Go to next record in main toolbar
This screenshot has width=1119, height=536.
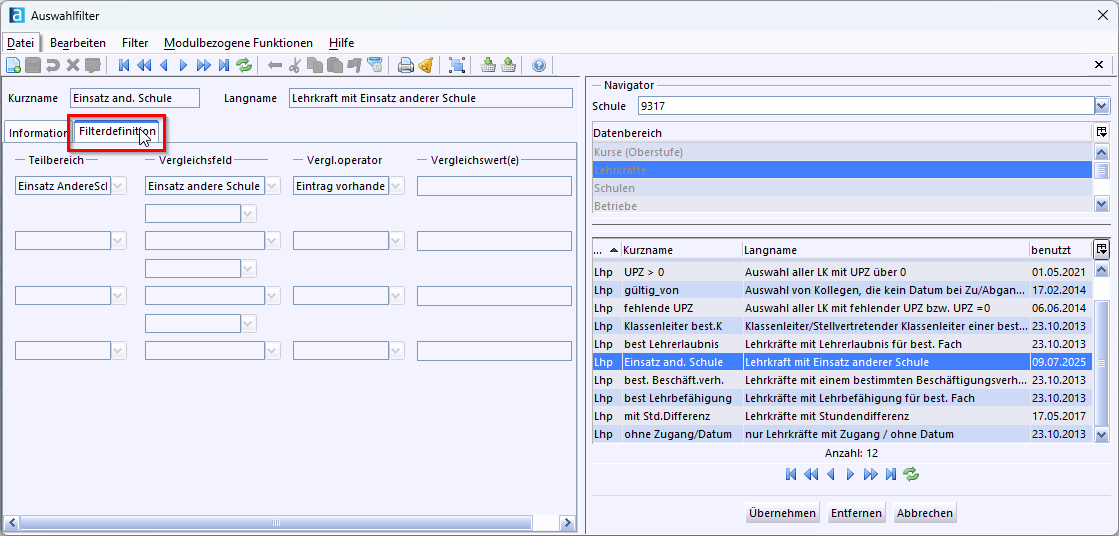point(183,66)
